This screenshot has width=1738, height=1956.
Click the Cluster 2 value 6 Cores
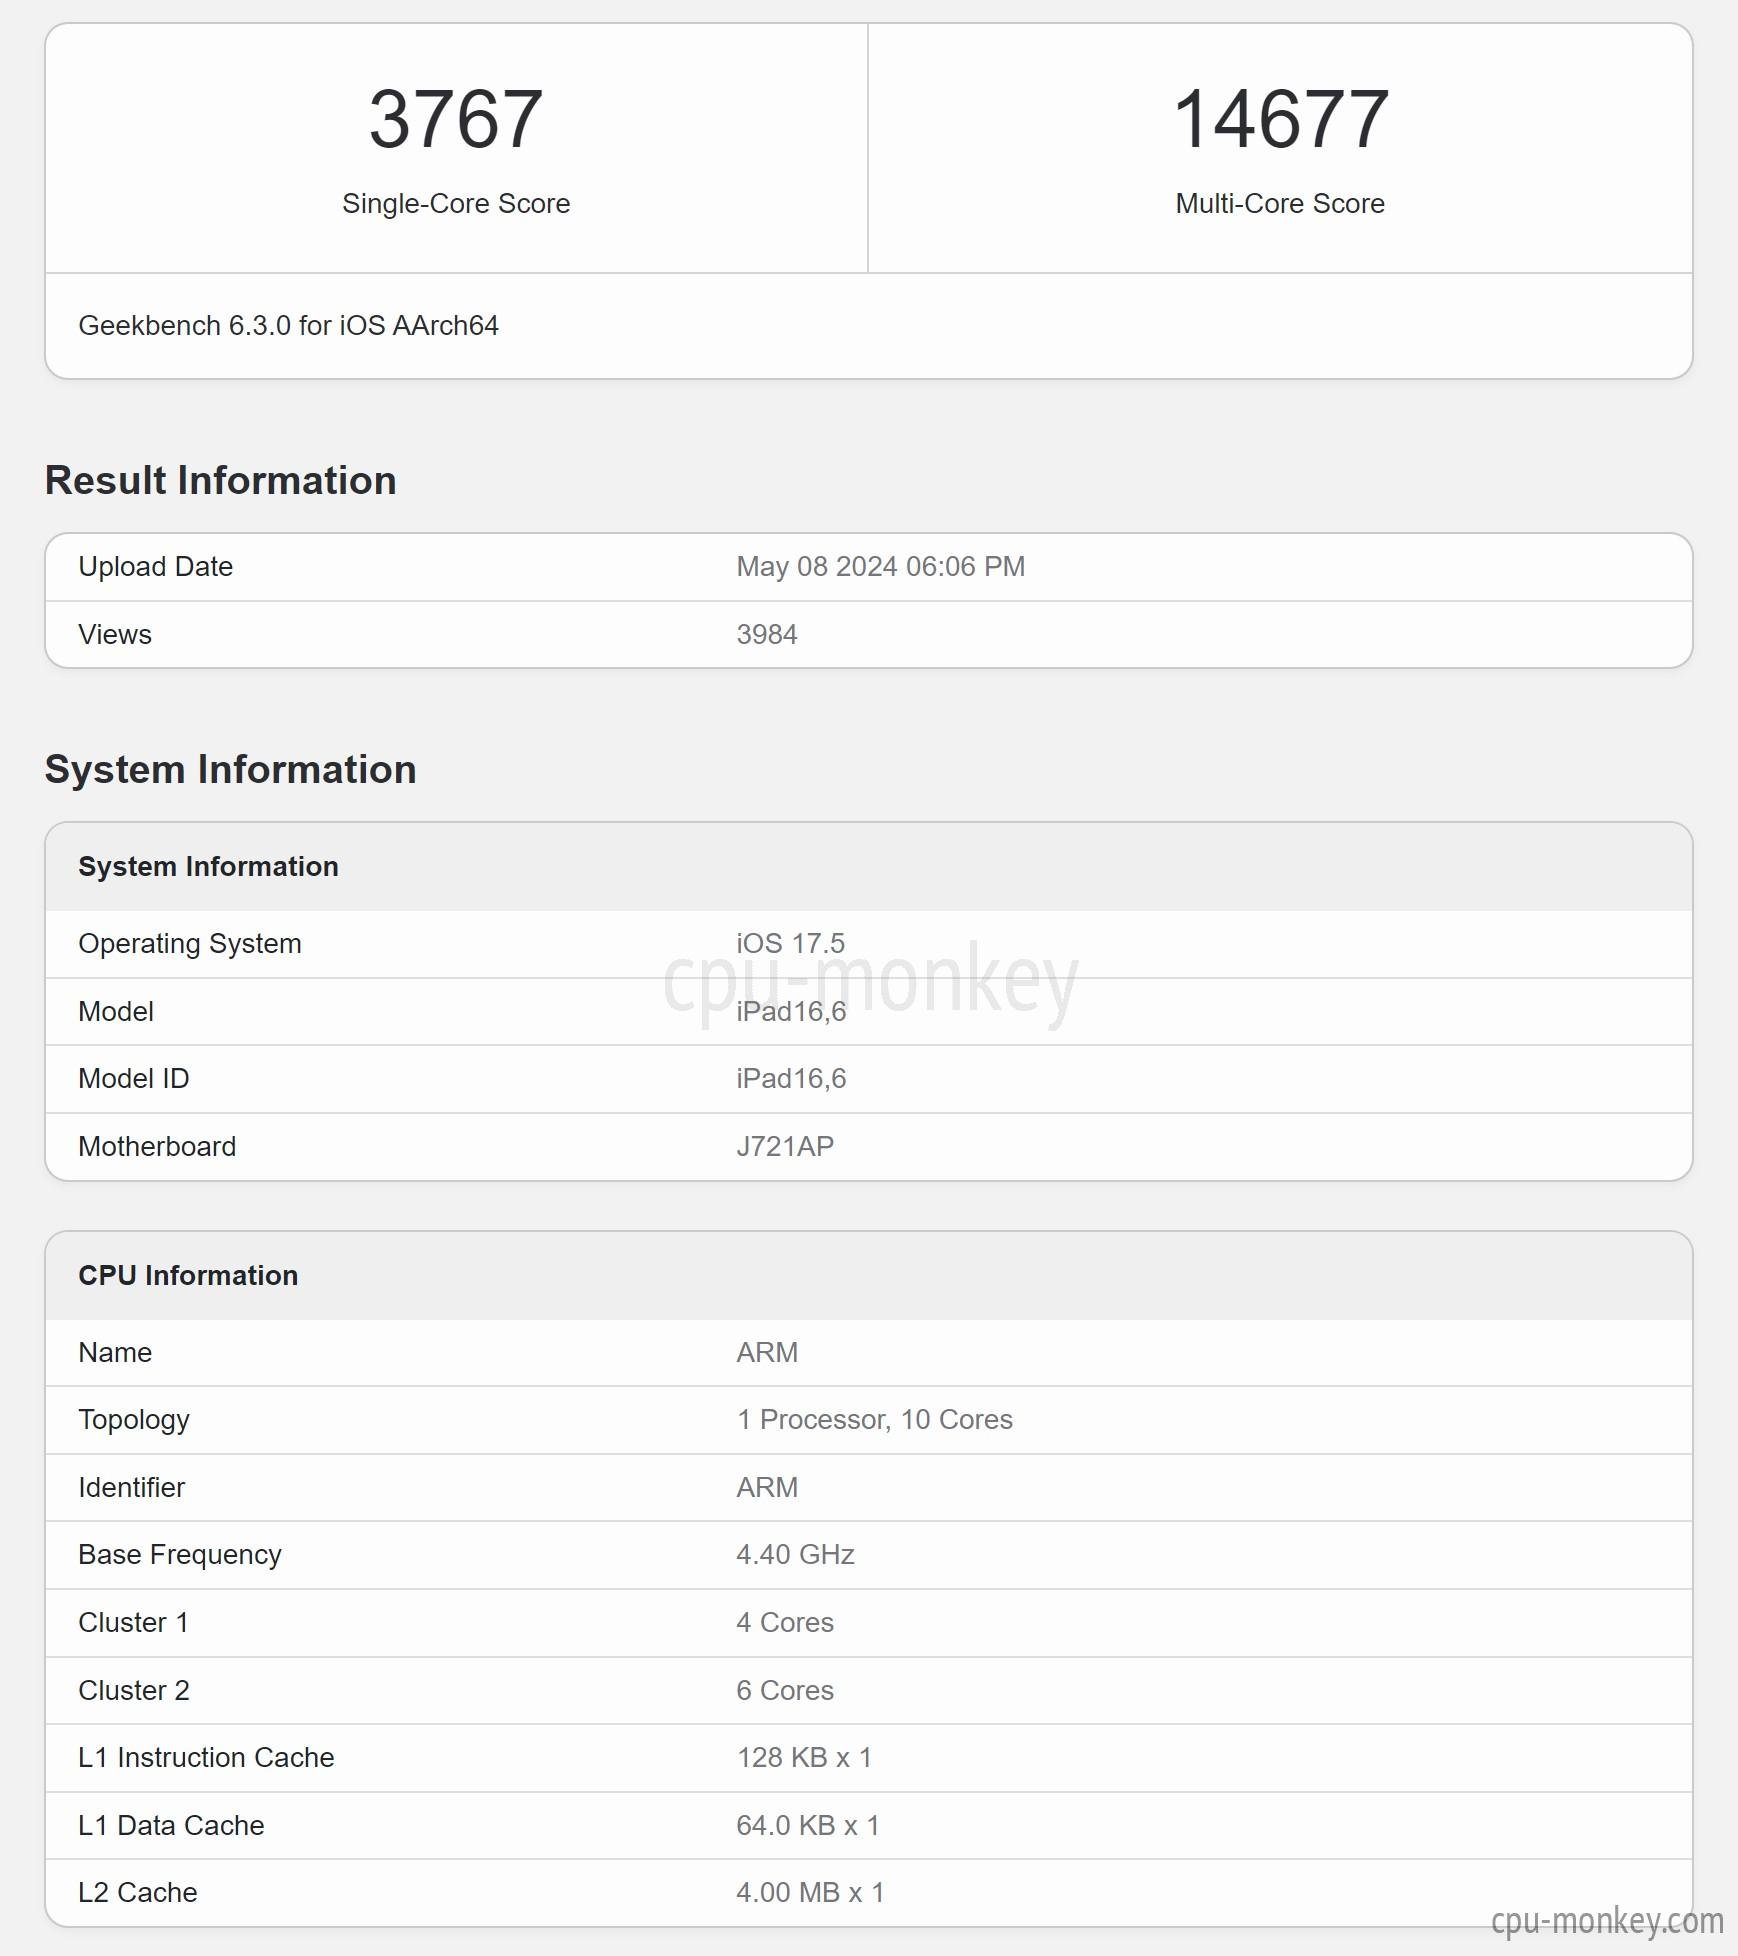coord(785,1690)
